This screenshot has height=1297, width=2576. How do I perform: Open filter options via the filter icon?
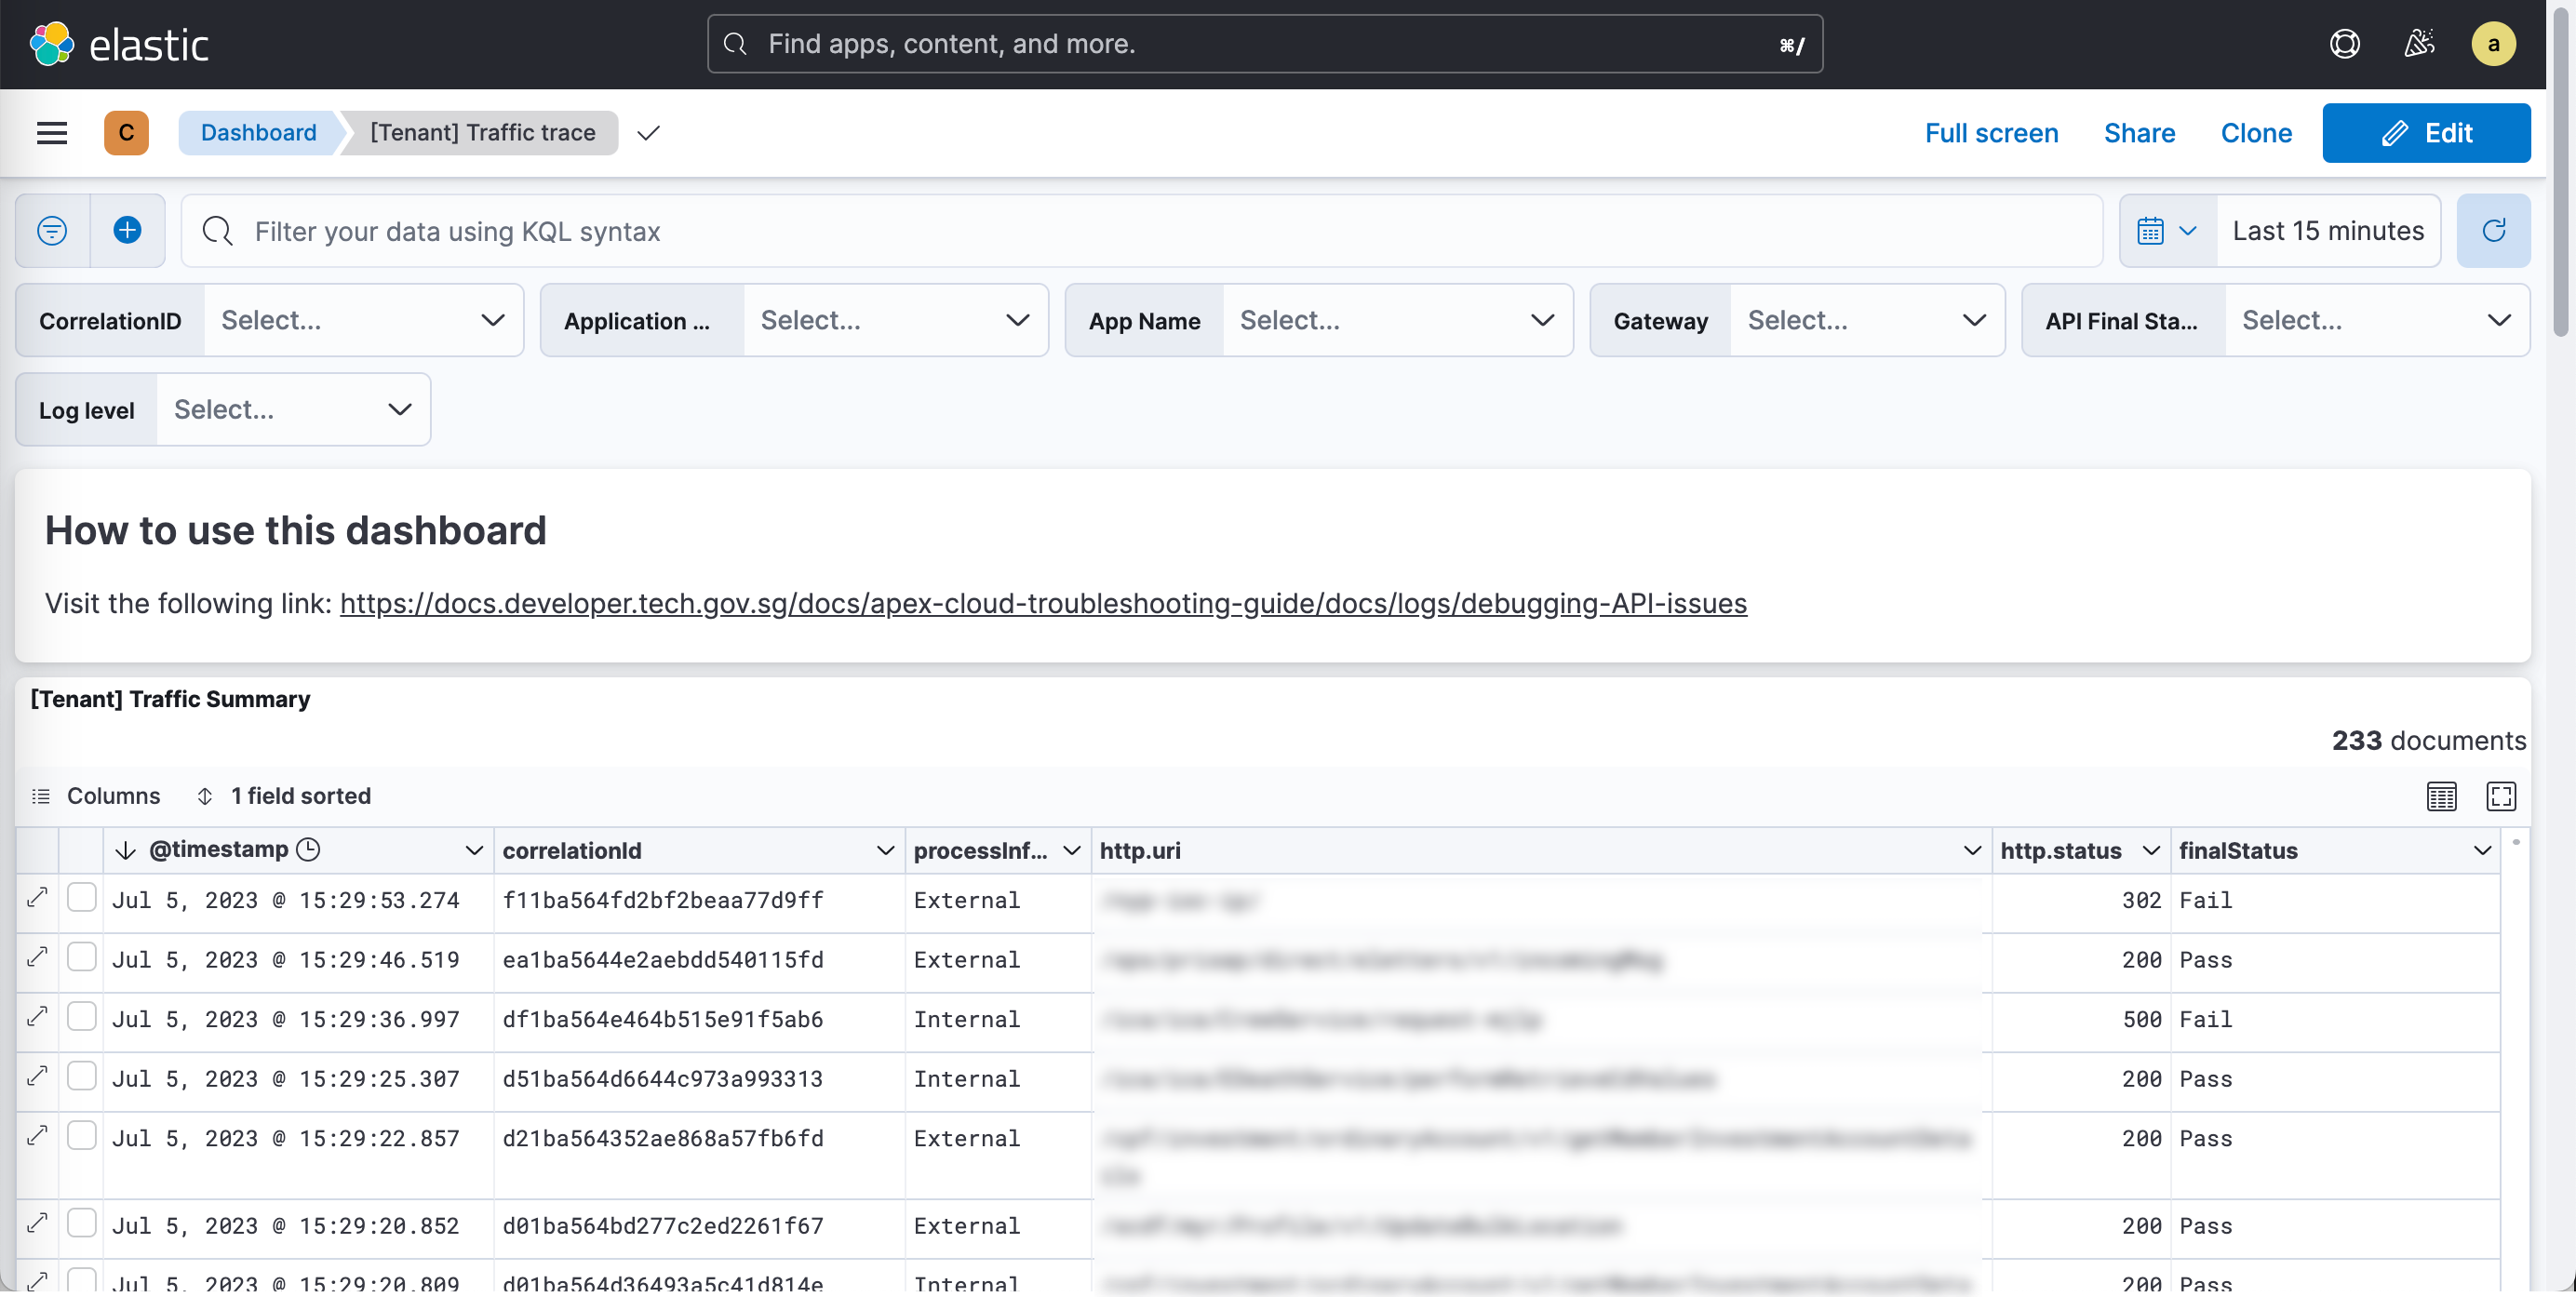tap(52, 230)
